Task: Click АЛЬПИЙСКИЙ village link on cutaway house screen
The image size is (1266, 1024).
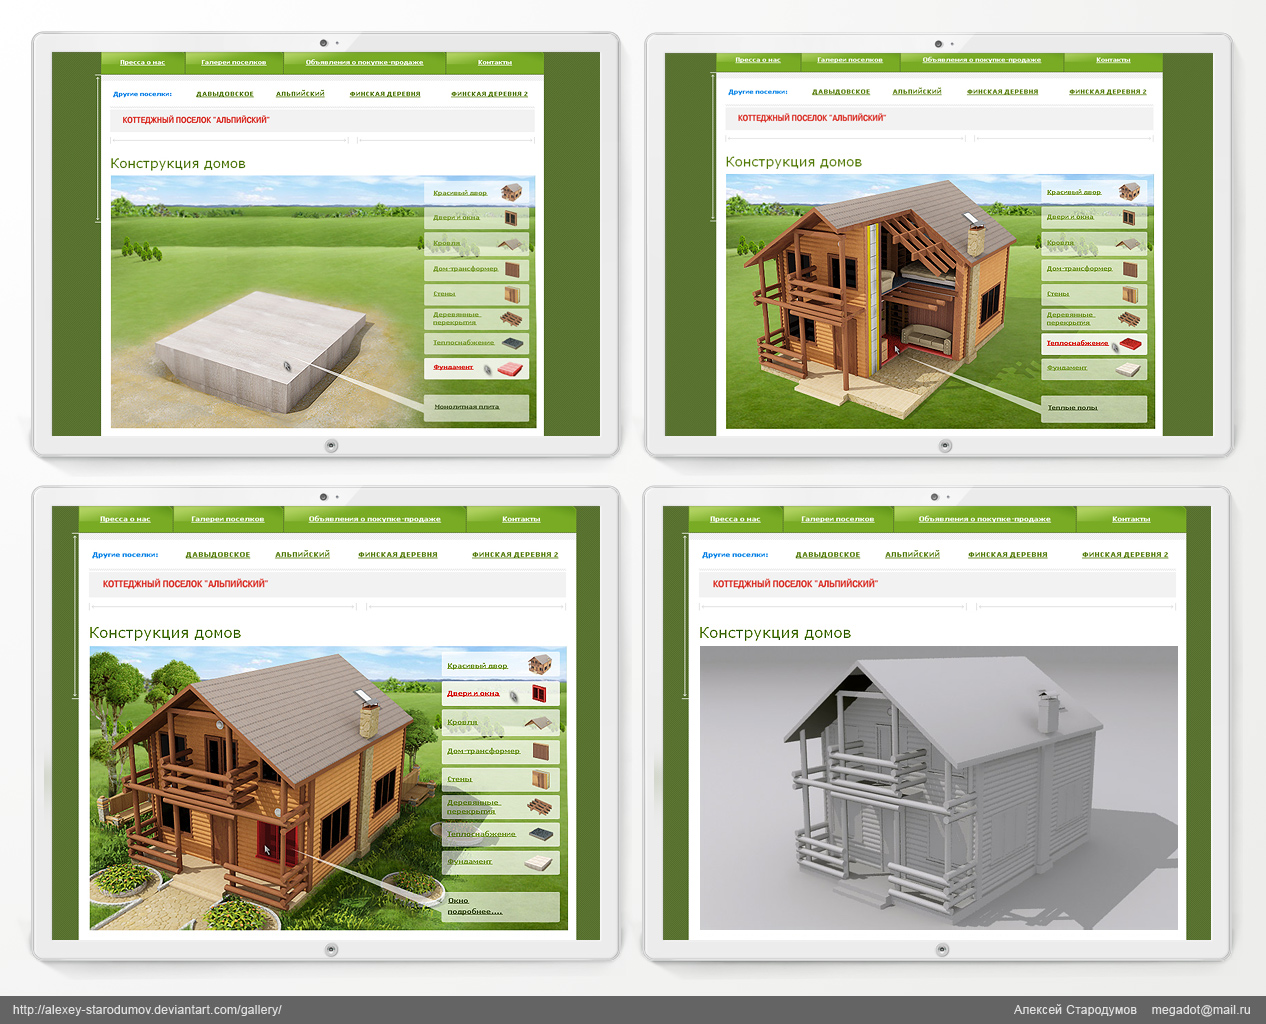Action: [x=917, y=92]
